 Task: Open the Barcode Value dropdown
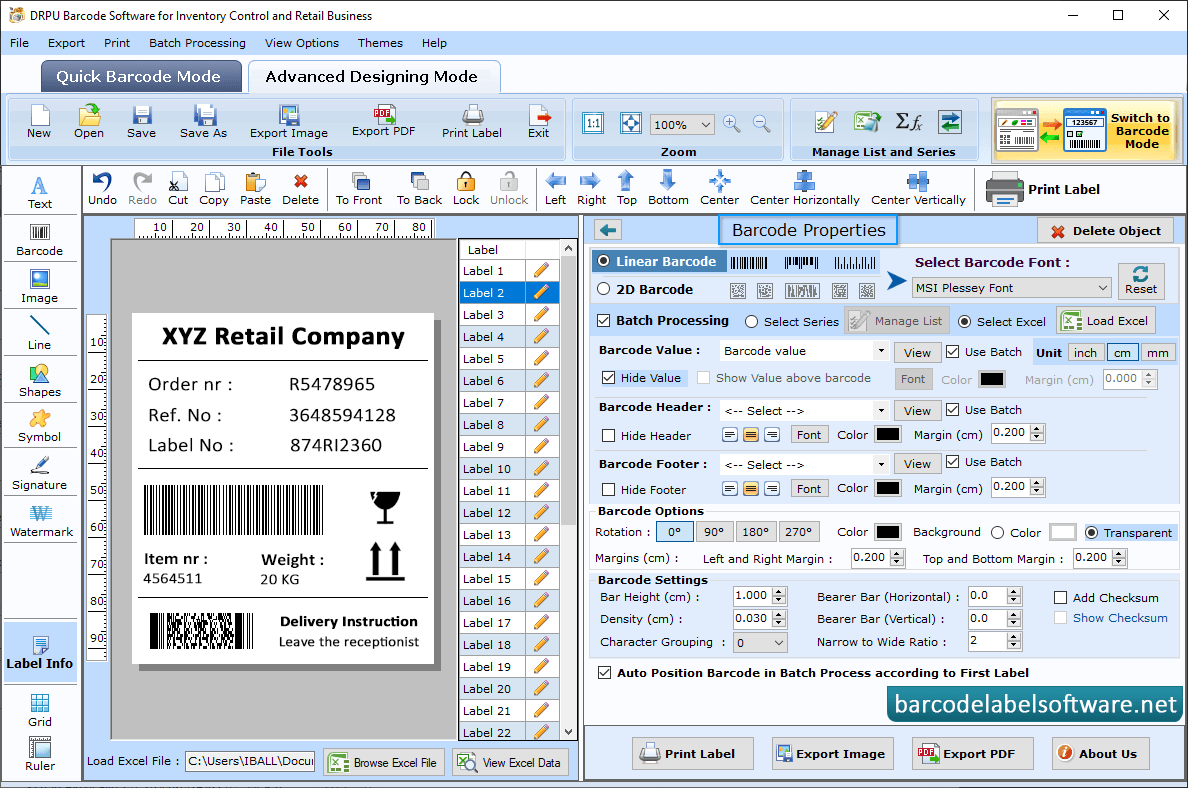pos(880,351)
